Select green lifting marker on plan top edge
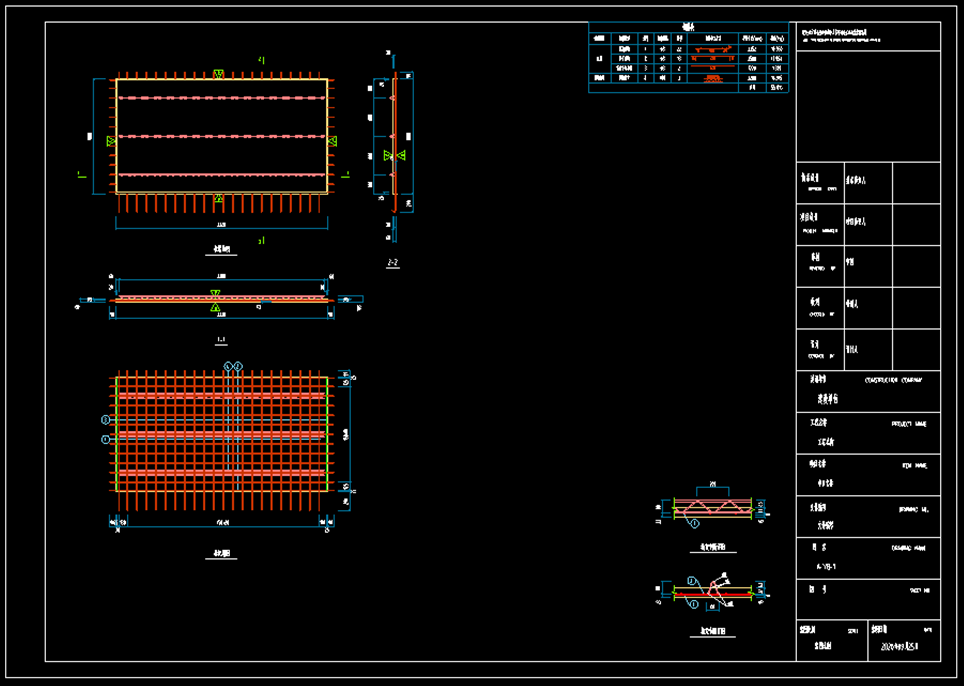964x686 pixels. 218,74
